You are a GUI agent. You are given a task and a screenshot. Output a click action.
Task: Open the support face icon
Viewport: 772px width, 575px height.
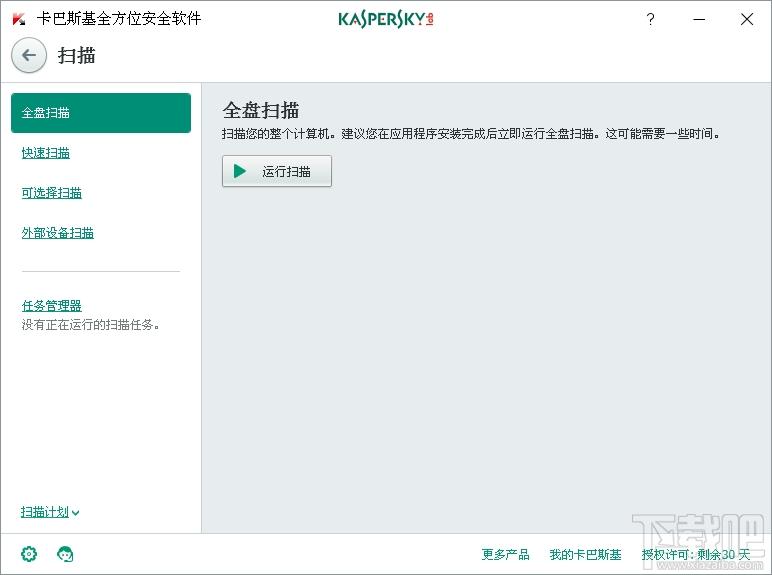point(65,554)
